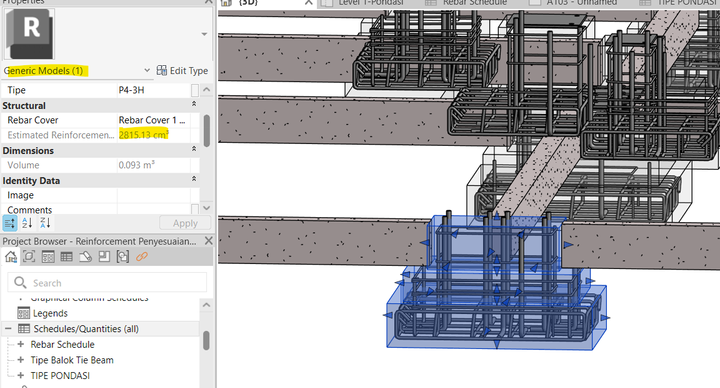Click the Apply button
The height and width of the screenshot is (388, 720).
tap(185, 223)
